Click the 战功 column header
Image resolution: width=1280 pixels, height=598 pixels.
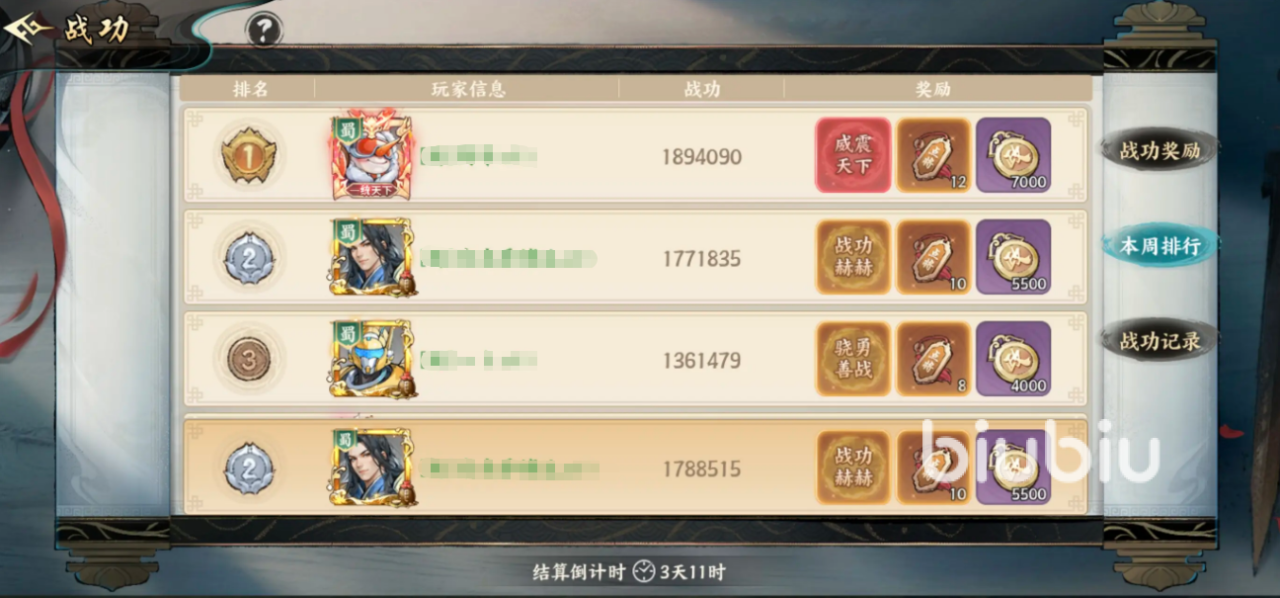pos(701,89)
